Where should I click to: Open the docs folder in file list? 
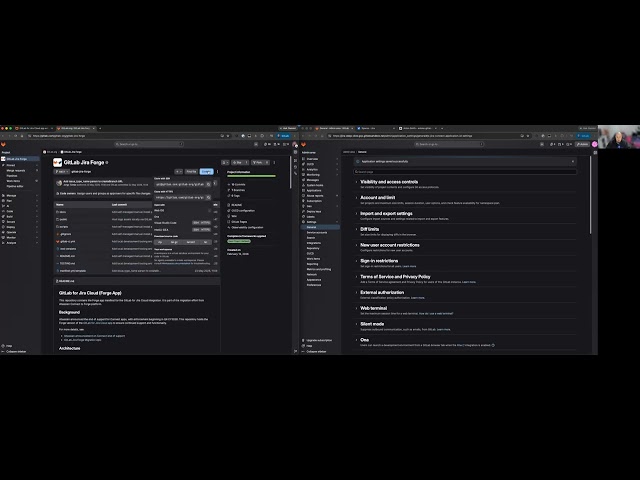click(63, 212)
